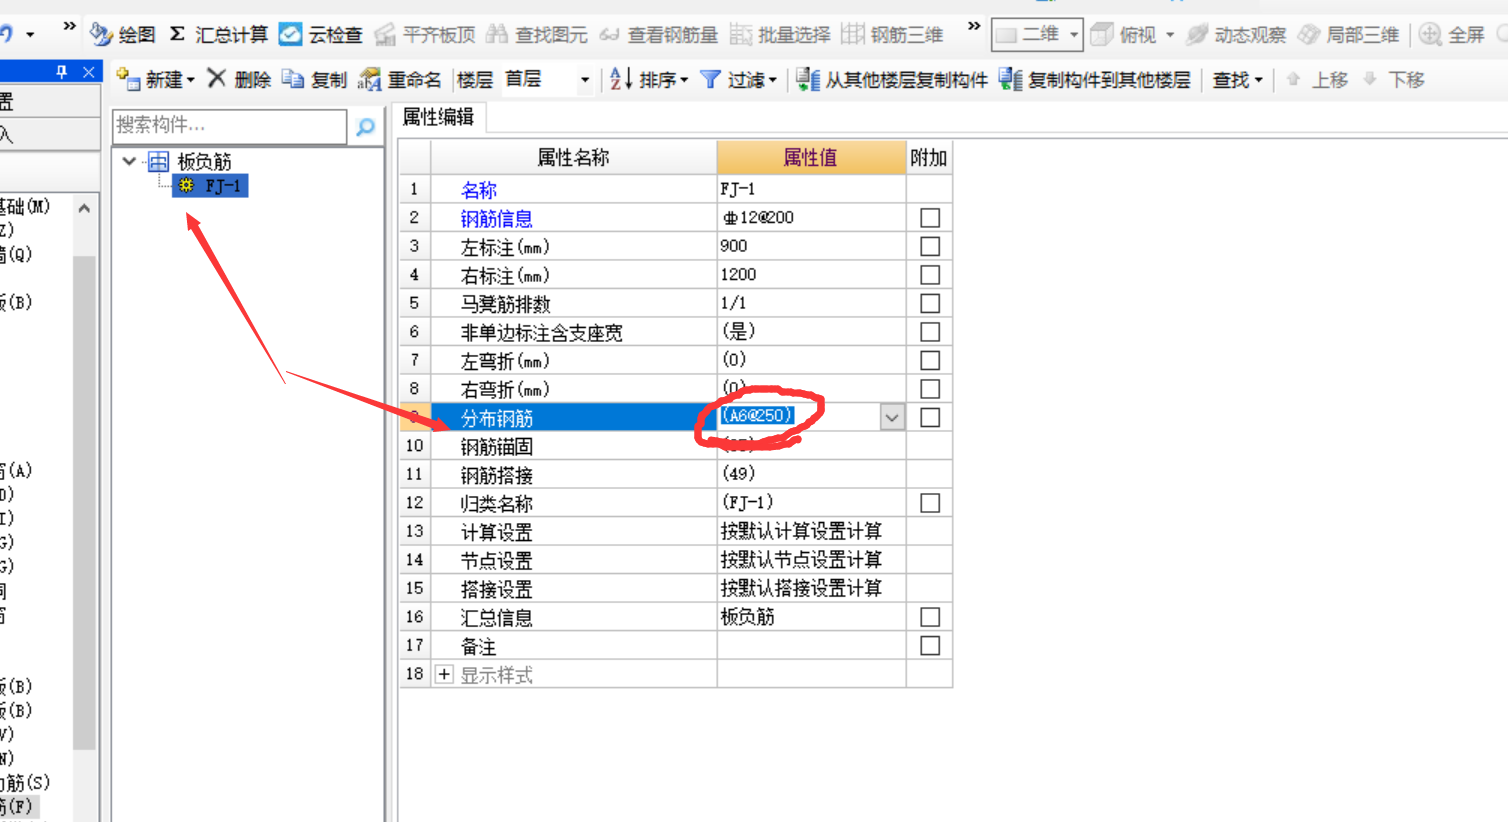This screenshot has width=1508, height=822.
Task: Click the 钢筋搭接 value (49)
Action: [x=811, y=474]
